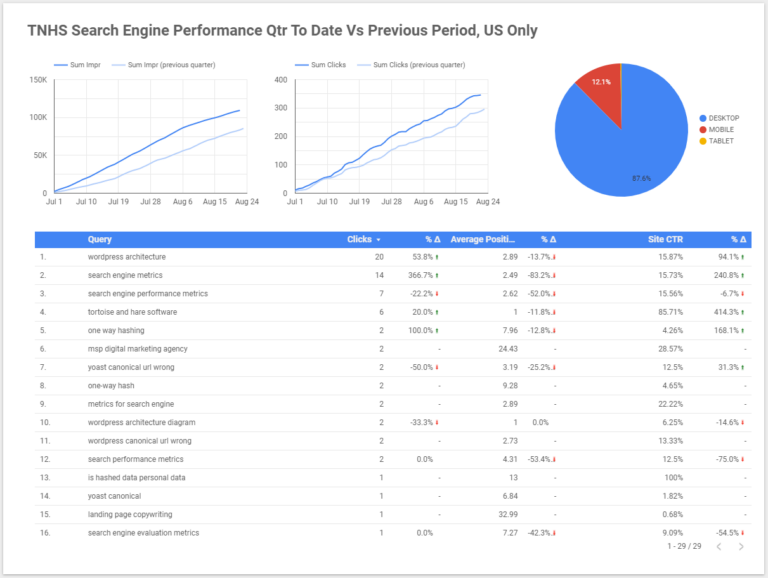Click the TABLET legend yellow dot
Screen dimensions: 768x578
703,141
